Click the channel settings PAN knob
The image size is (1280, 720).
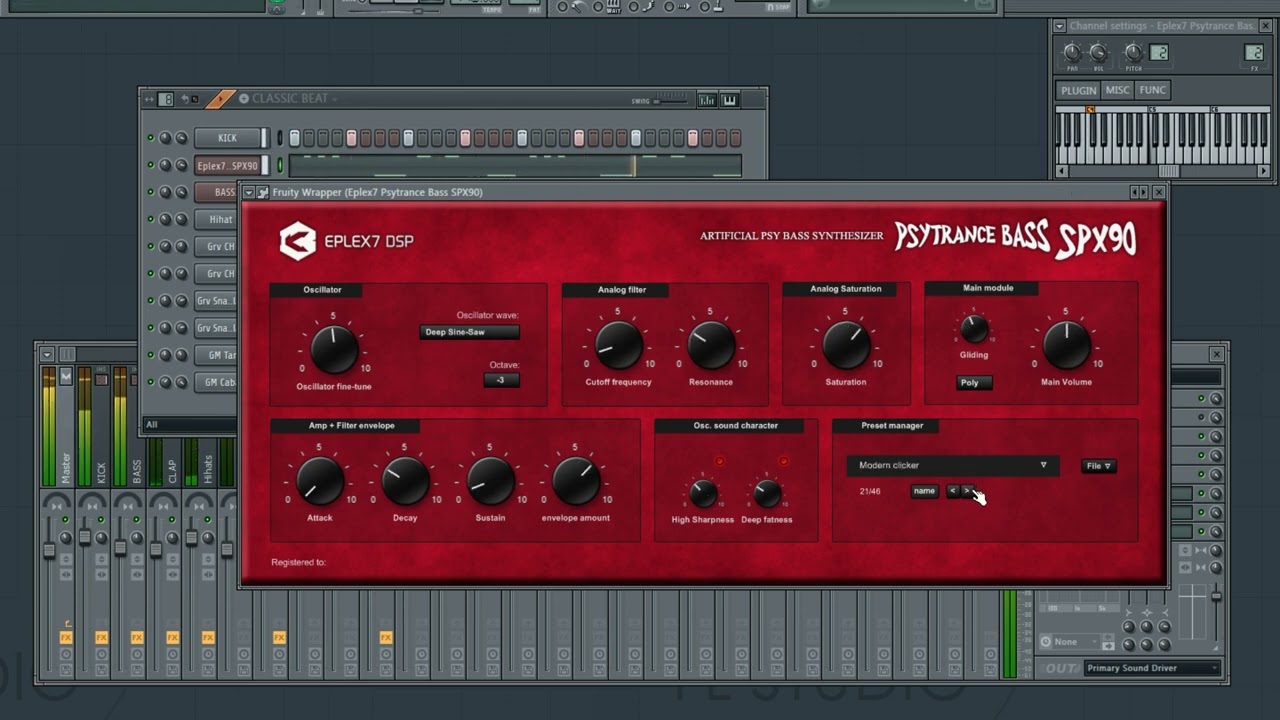pyautogui.click(x=1072, y=53)
